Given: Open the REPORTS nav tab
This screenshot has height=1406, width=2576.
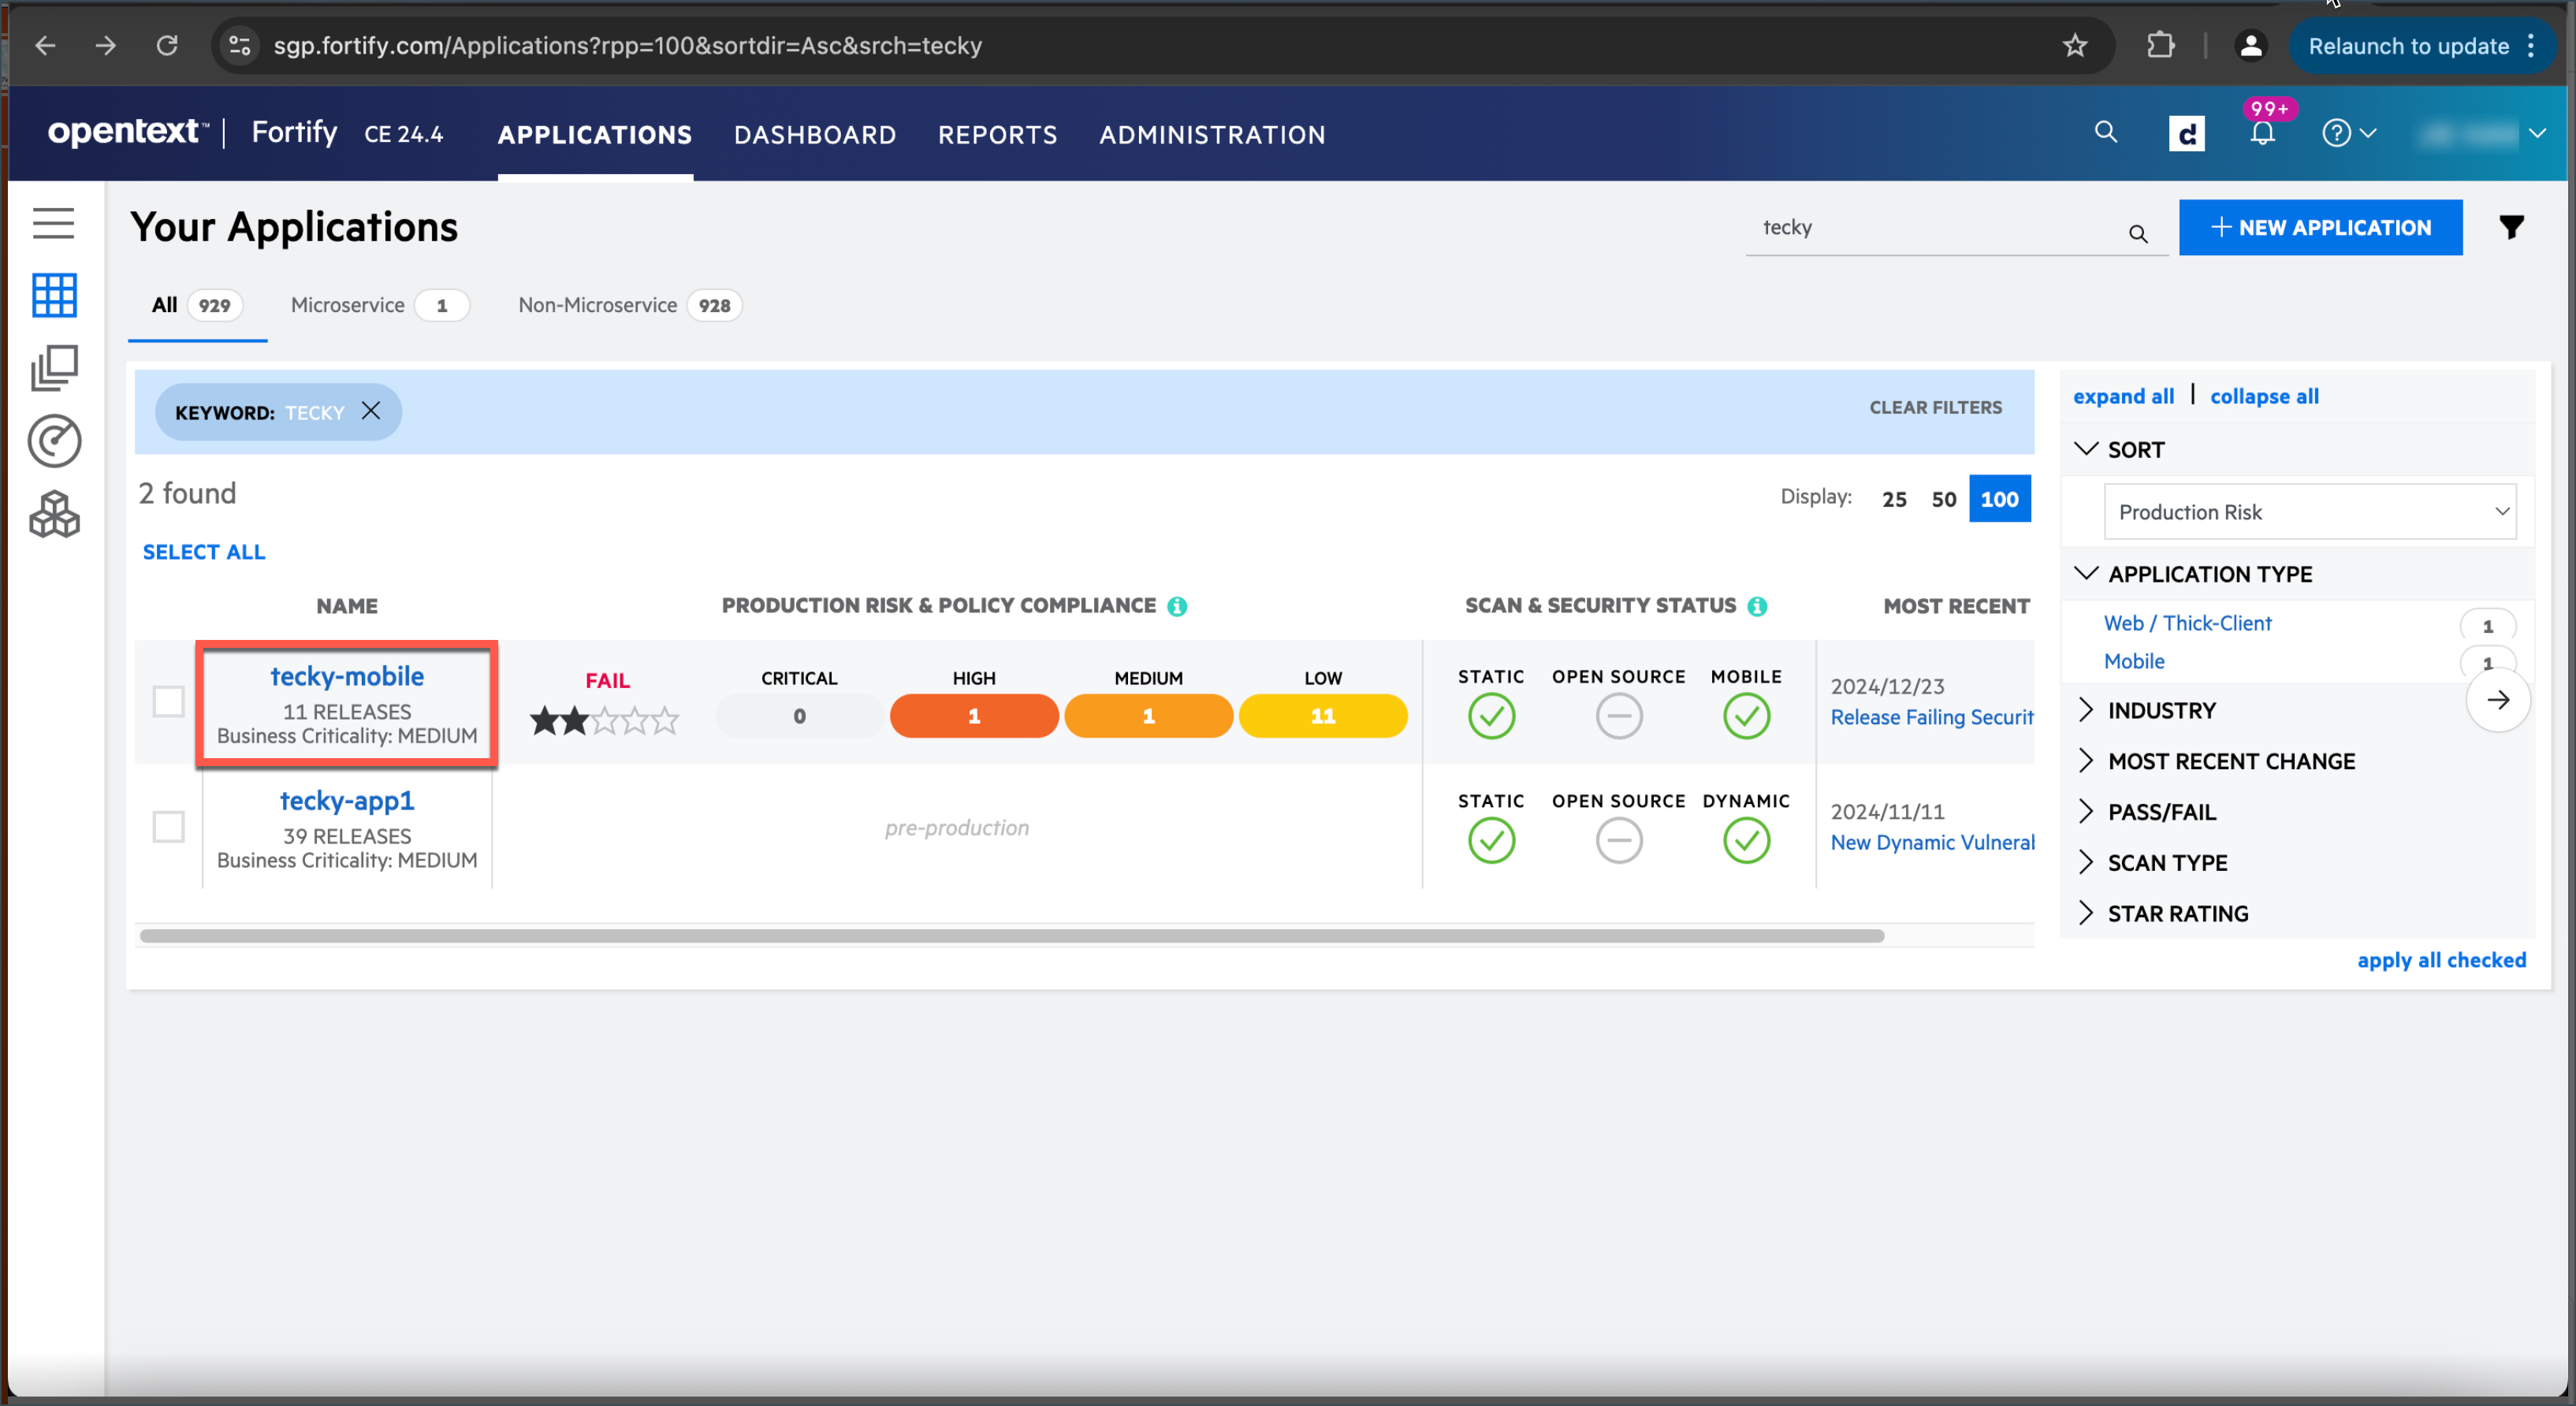Looking at the screenshot, I should 997,134.
